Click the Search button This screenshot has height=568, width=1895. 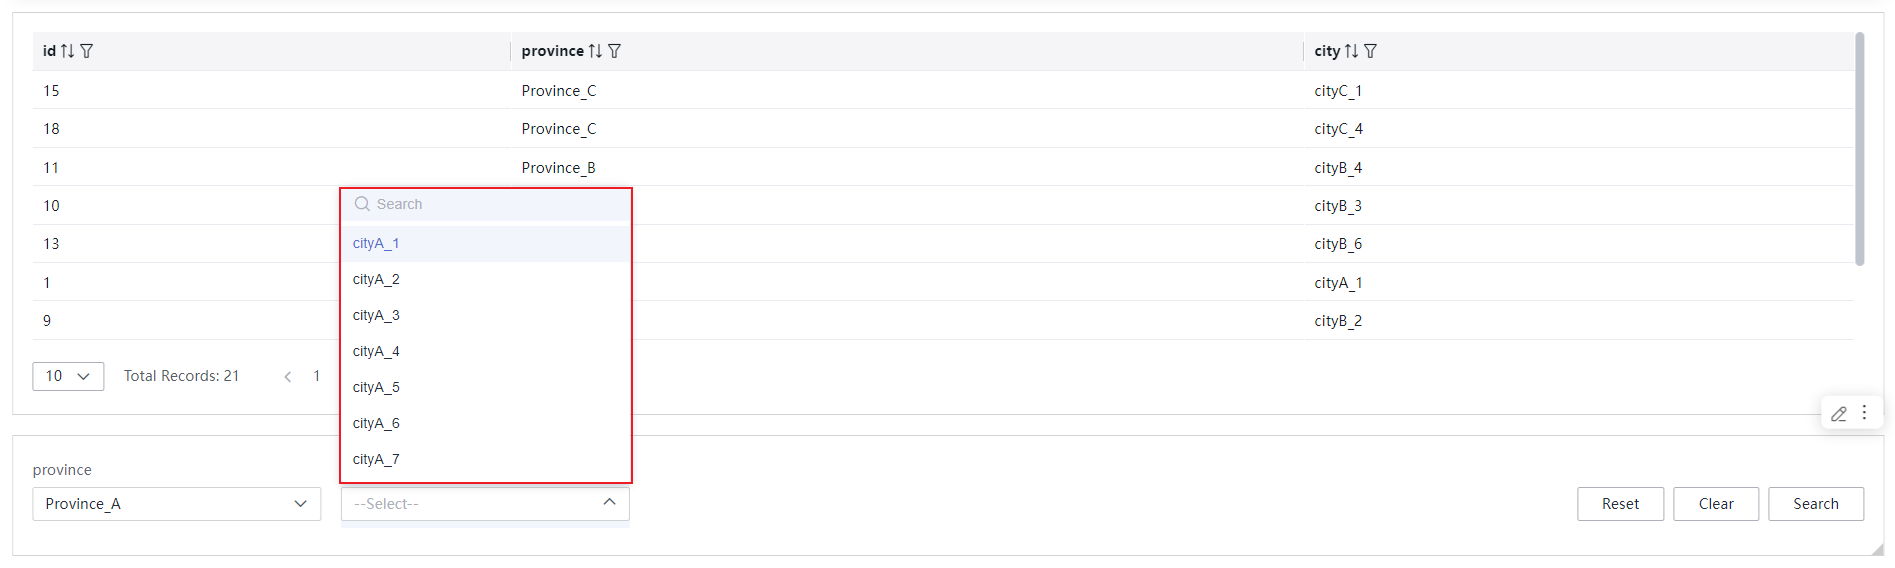coord(1816,504)
